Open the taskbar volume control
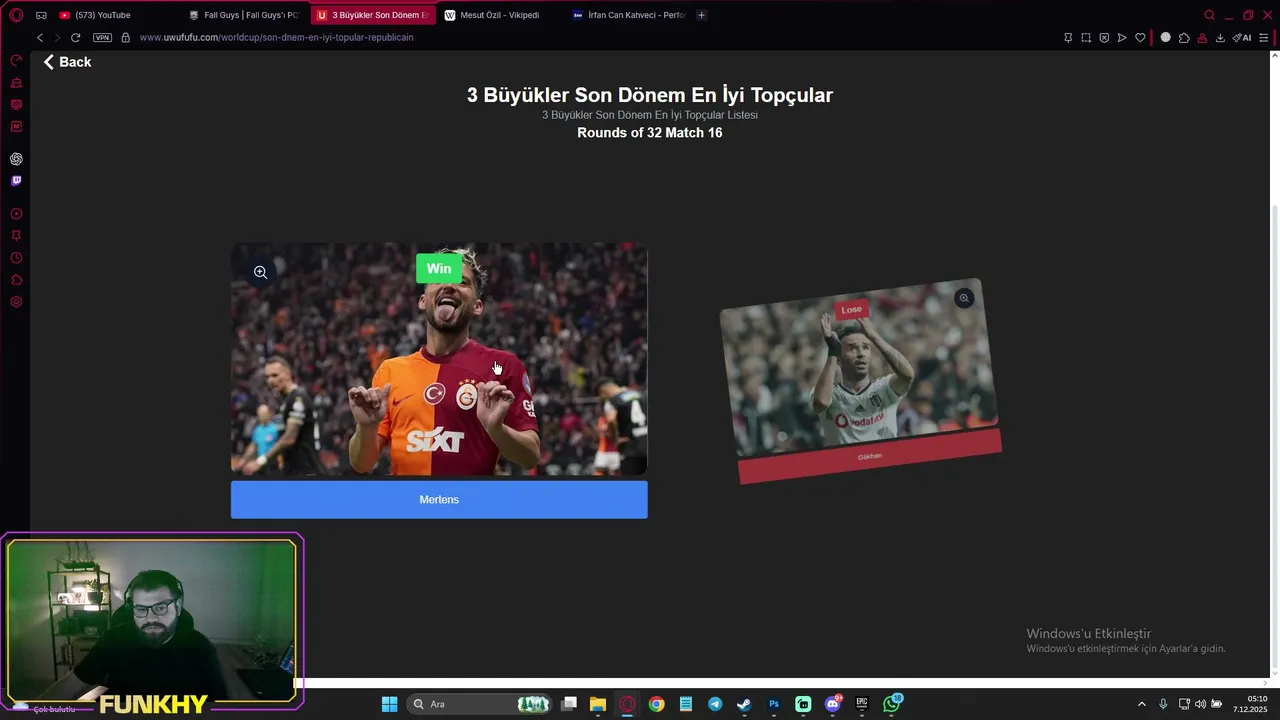1280x720 pixels. click(1200, 704)
